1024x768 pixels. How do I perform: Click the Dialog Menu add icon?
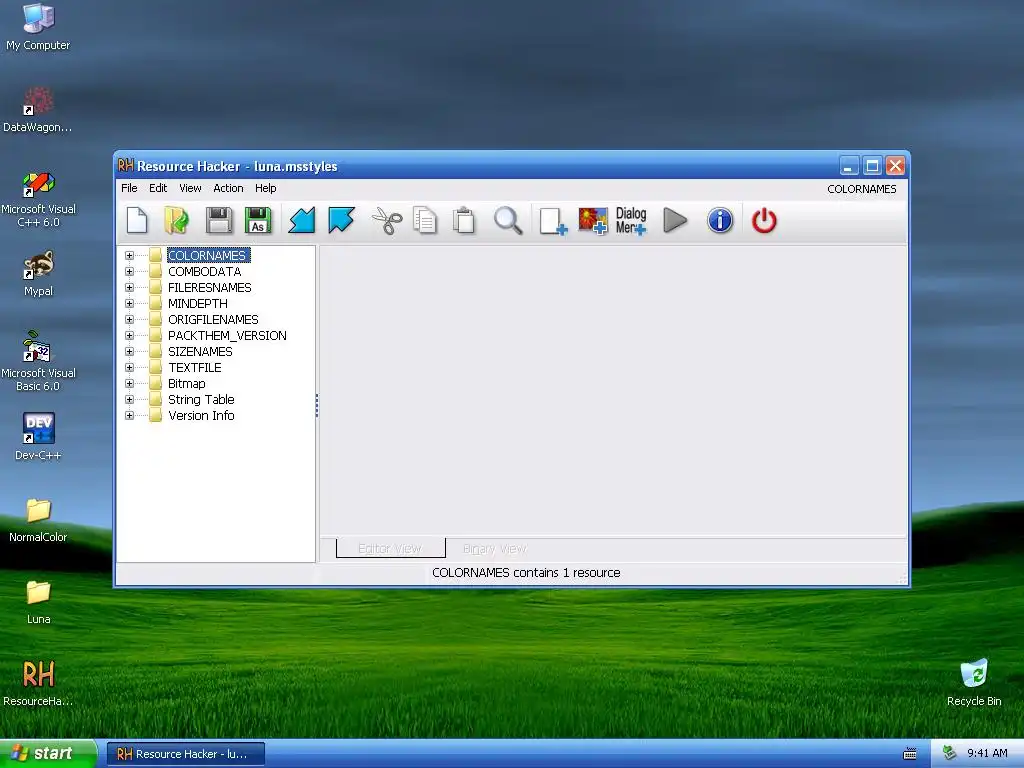tap(631, 221)
